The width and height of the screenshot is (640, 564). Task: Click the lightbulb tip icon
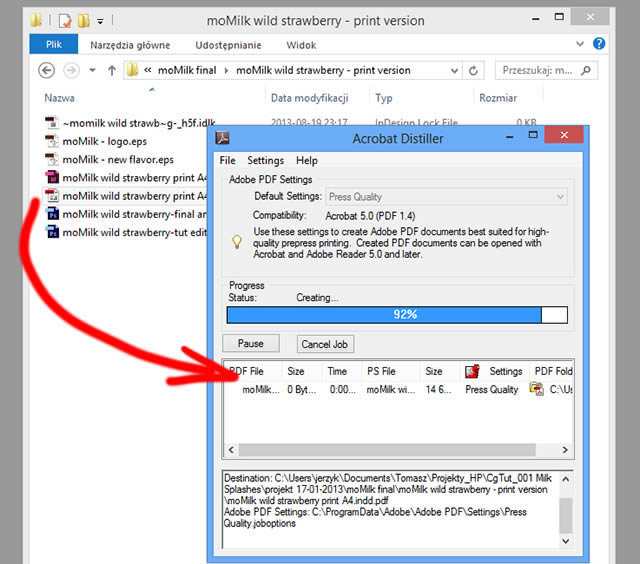237,242
